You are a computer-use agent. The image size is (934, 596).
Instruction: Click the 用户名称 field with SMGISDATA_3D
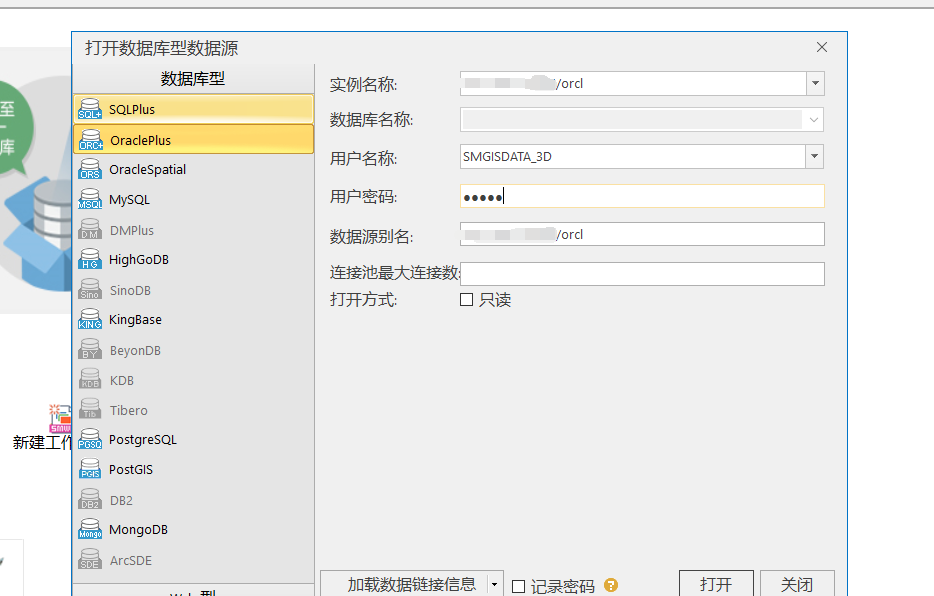pyautogui.click(x=634, y=157)
